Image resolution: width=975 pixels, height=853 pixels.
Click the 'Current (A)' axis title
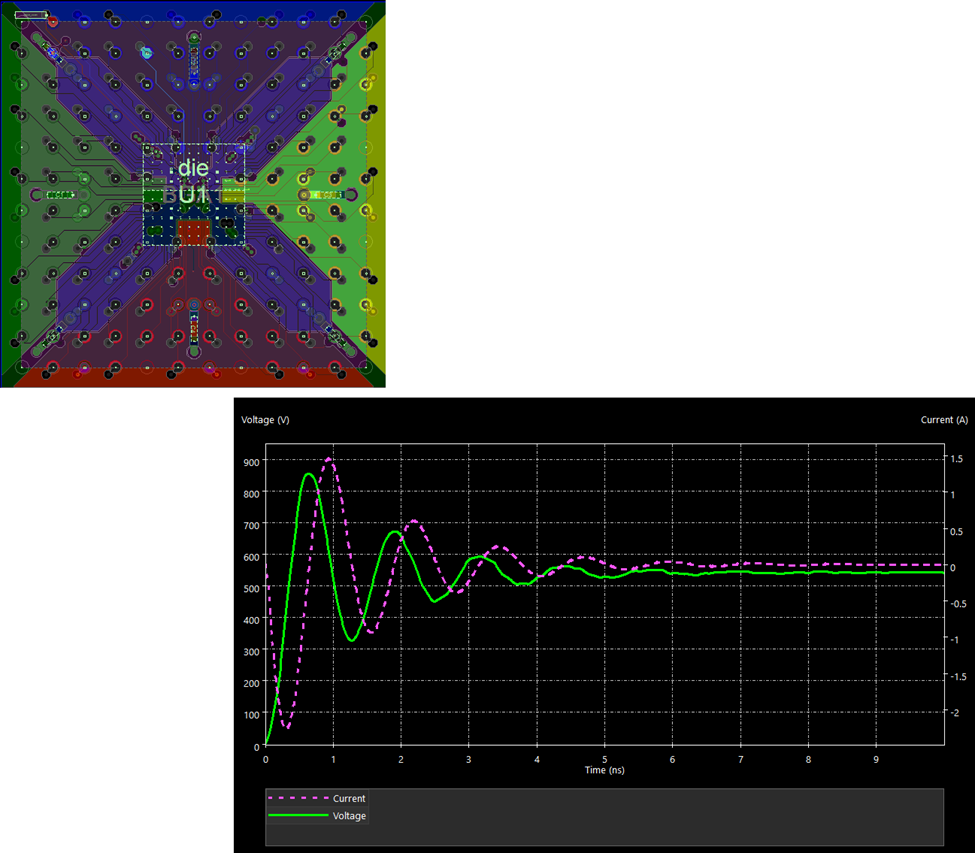pyautogui.click(x=944, y=420)
